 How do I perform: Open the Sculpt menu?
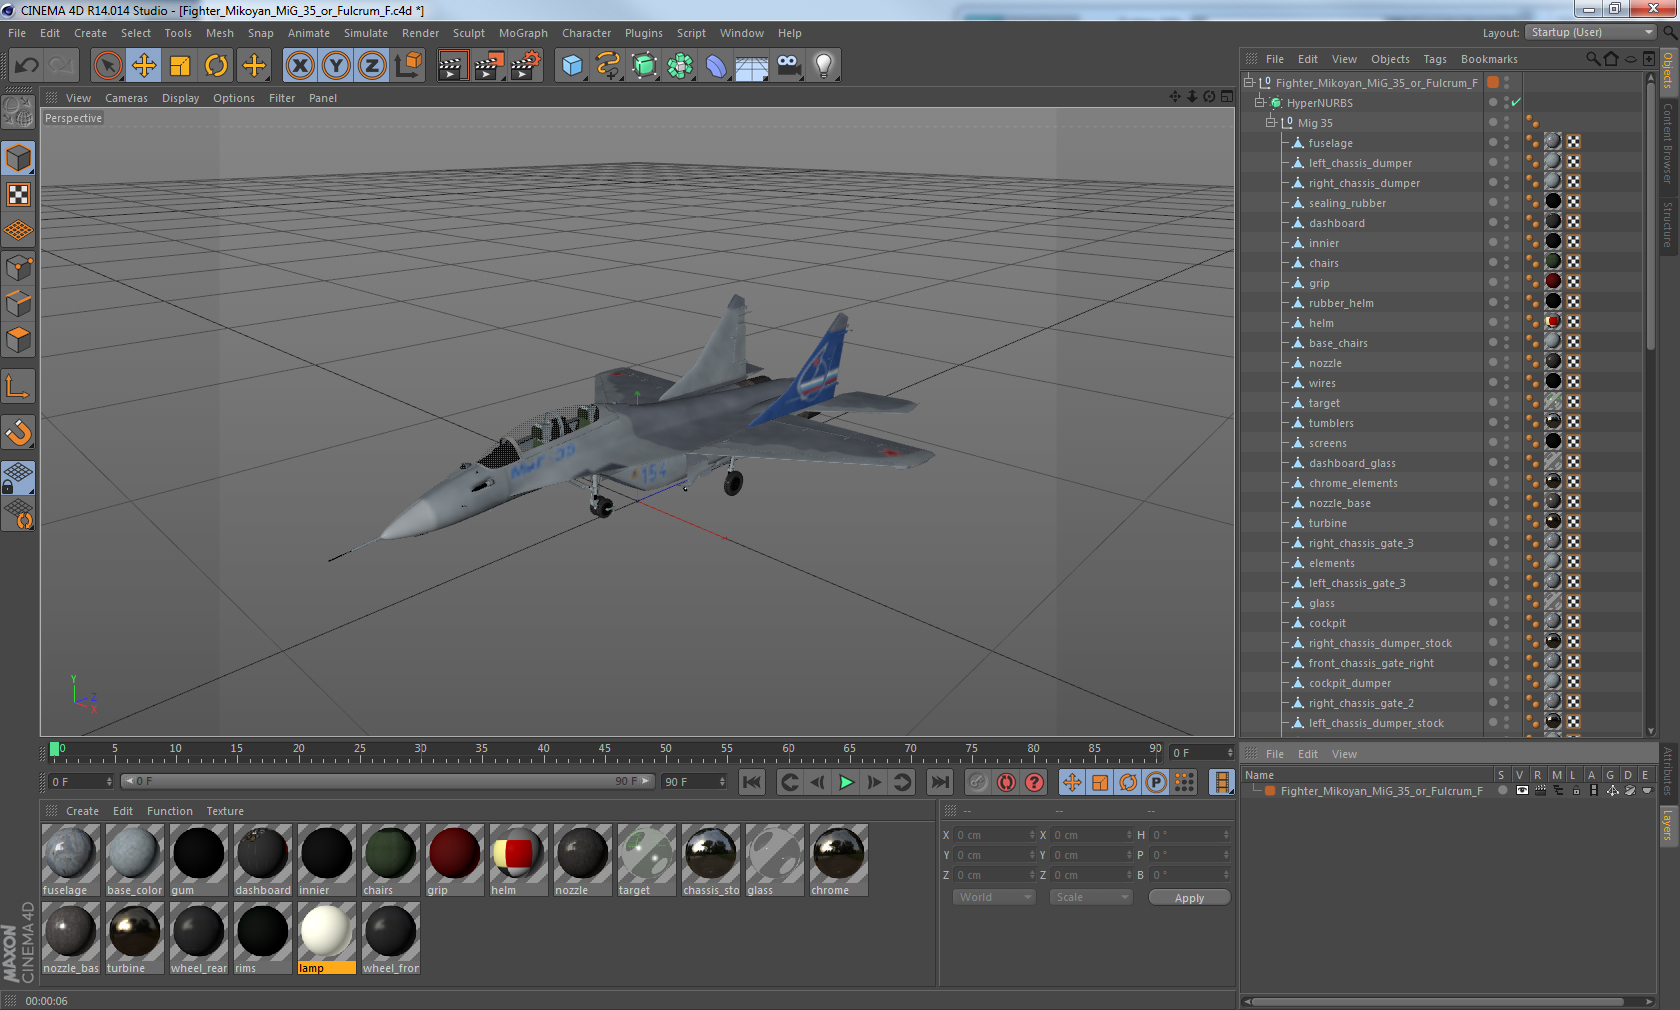(468, 33)
